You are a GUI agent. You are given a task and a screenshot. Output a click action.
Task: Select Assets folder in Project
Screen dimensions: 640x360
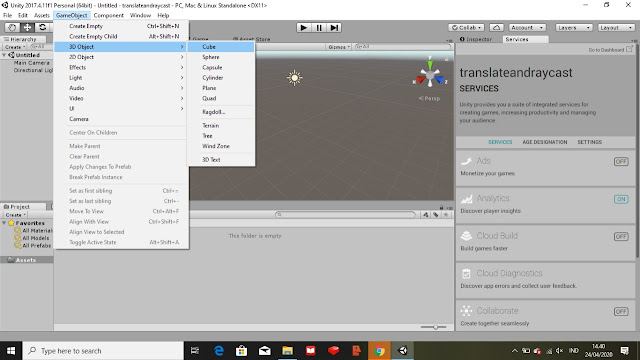pos(27,260)
